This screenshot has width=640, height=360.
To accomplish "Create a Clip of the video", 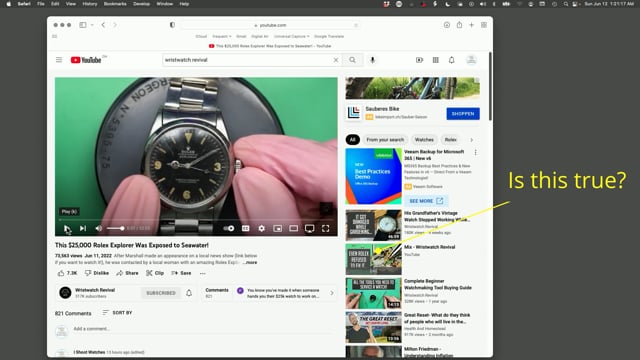I will click(x=155, y=273).
